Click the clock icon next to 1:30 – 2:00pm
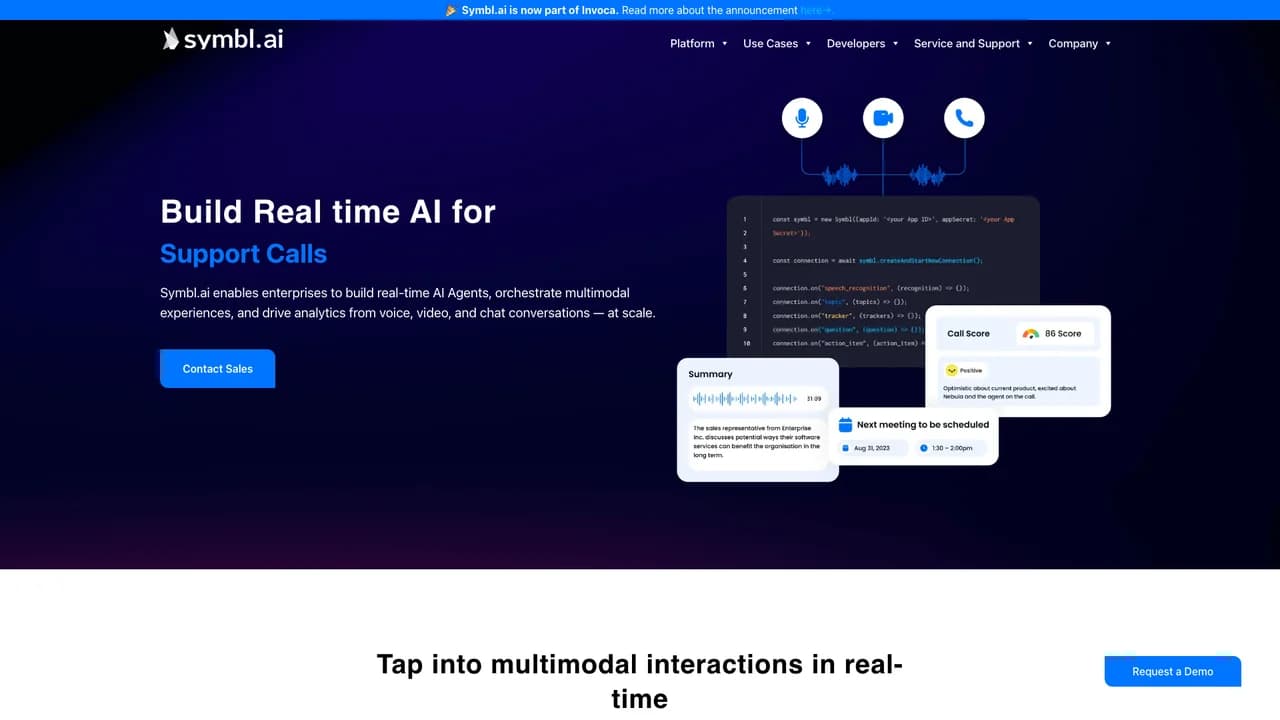 coord(923,448)
